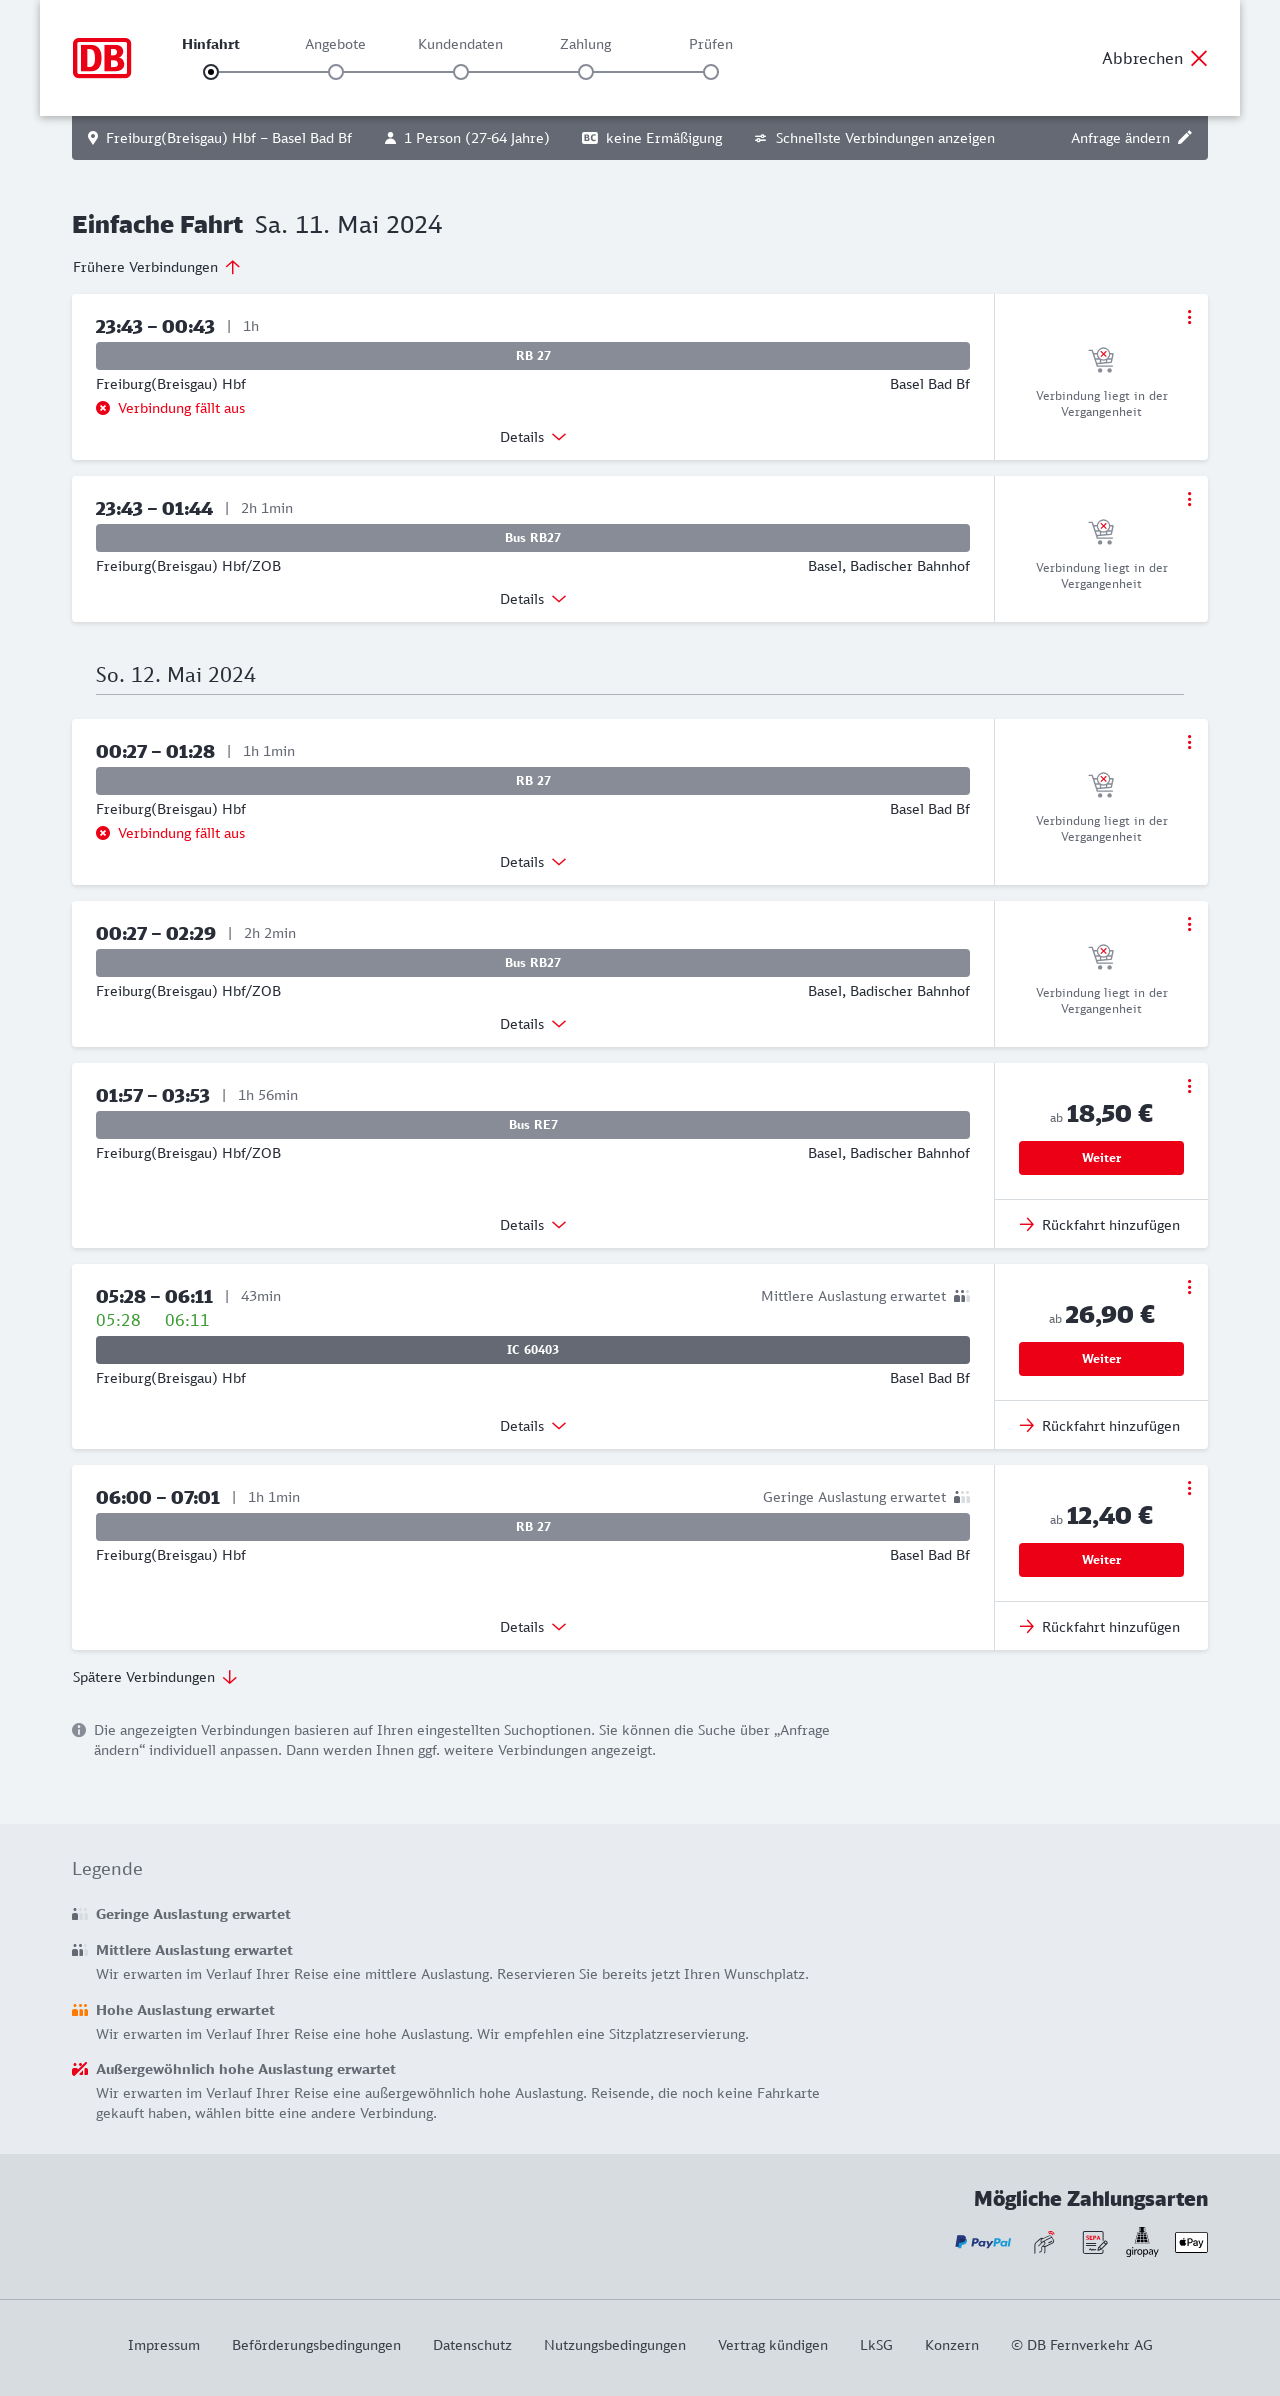Show Frühere Verbindungen

tap(156, 267)
